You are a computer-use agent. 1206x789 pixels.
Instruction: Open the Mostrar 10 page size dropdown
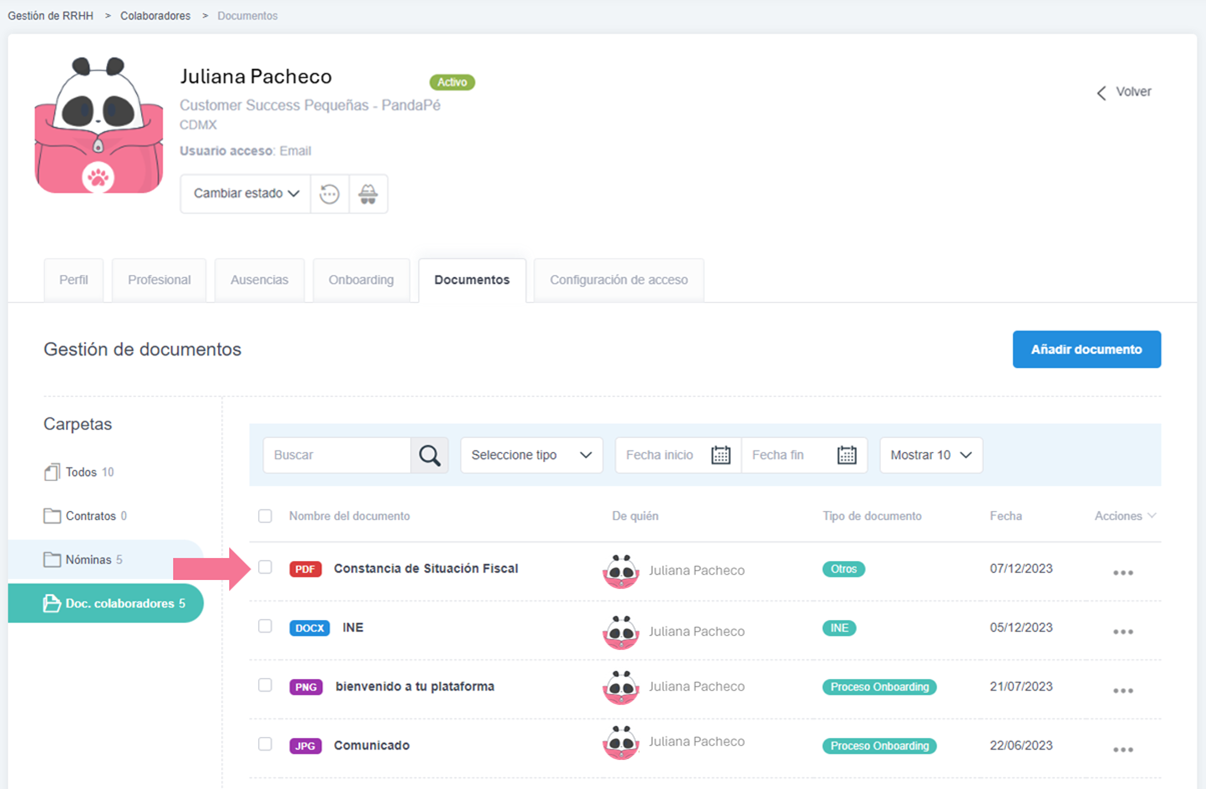930,455
